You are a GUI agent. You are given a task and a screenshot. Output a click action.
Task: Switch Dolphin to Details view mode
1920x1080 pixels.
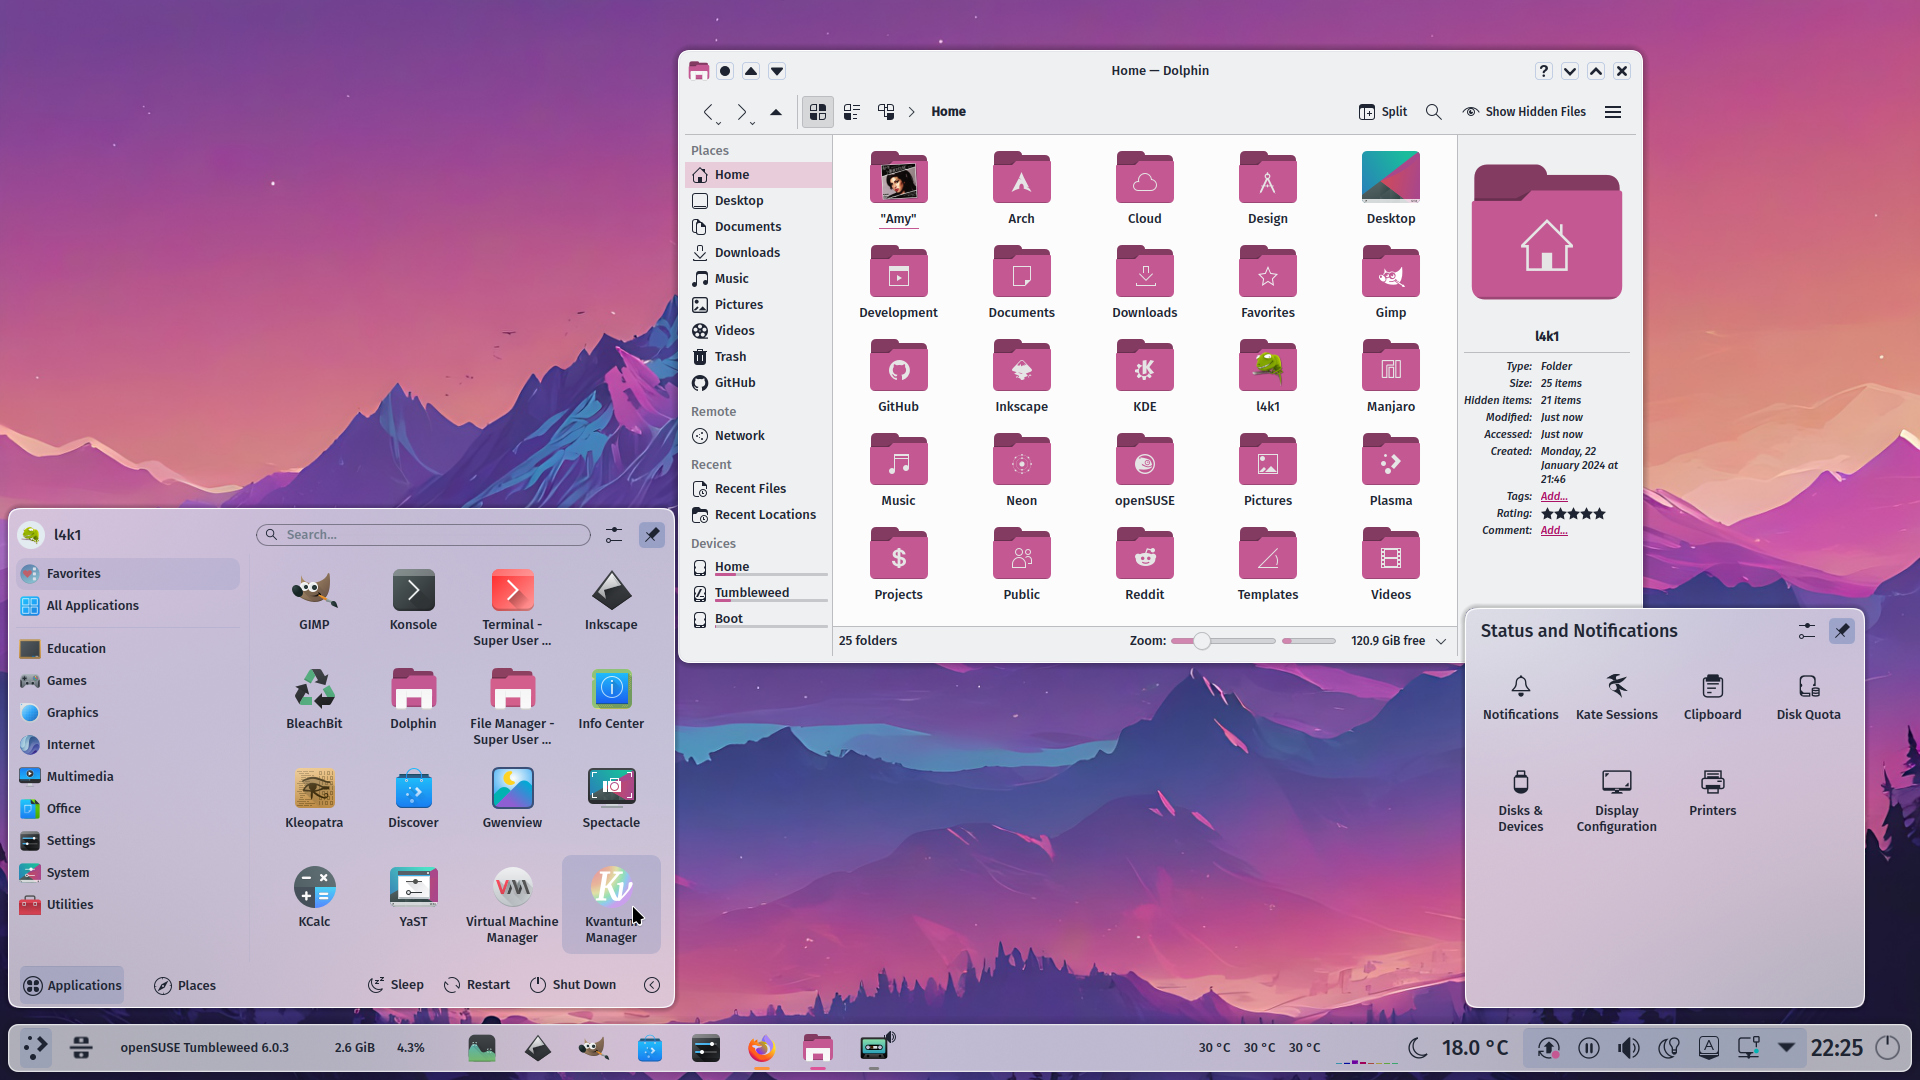886,112
